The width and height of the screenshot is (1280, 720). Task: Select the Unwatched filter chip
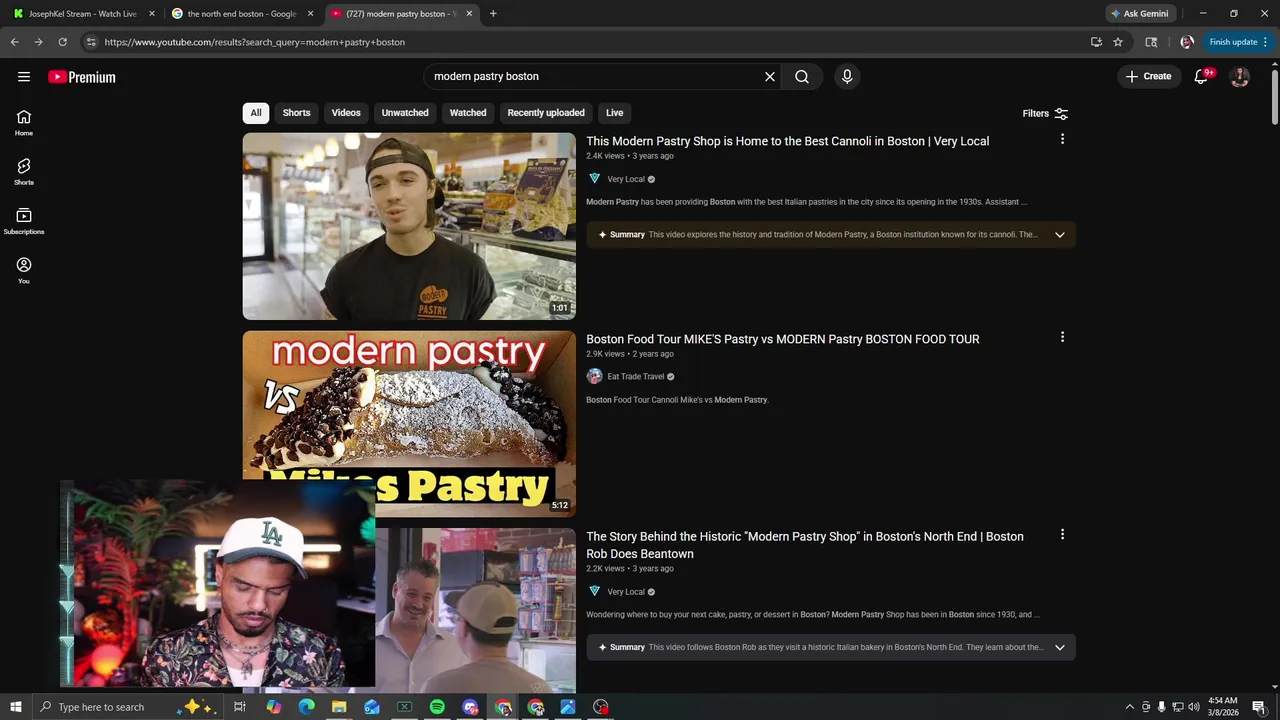[405, 113]
